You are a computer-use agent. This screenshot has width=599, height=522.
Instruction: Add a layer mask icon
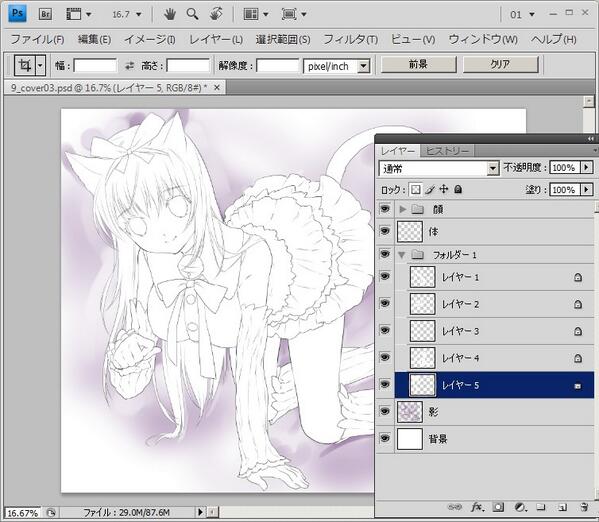click(498, 507)
